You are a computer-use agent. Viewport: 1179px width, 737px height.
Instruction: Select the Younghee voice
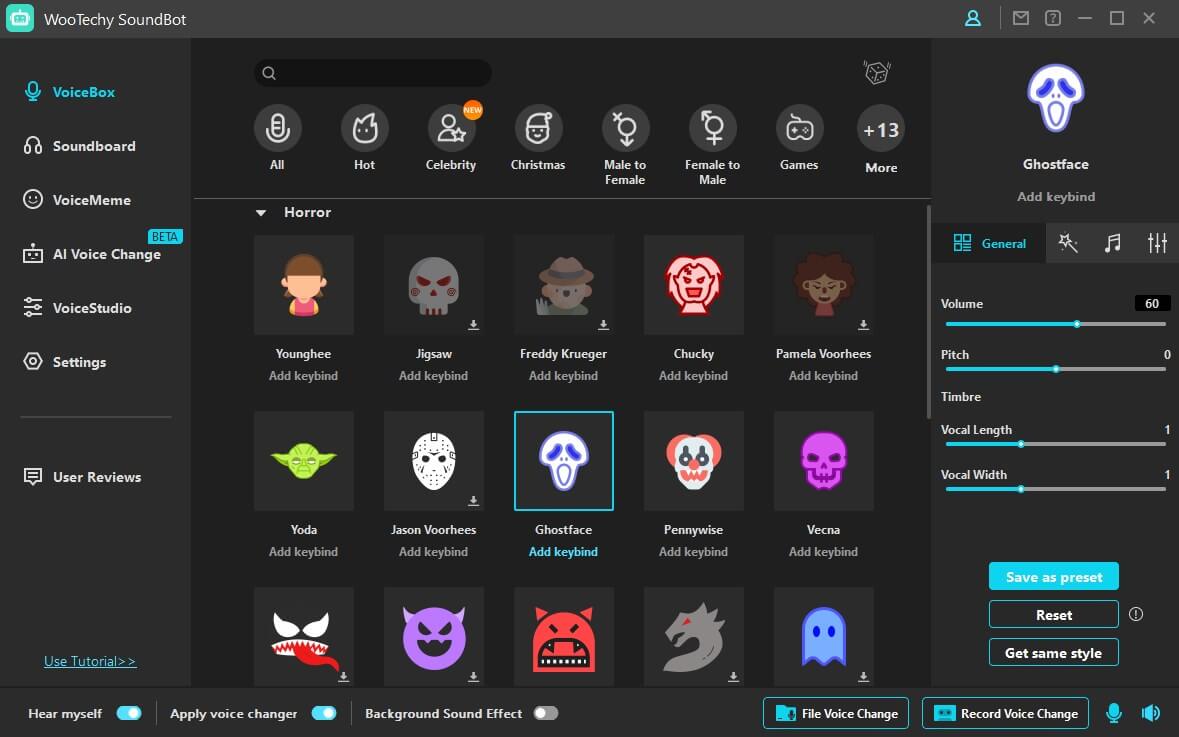[x=304, y=285]
